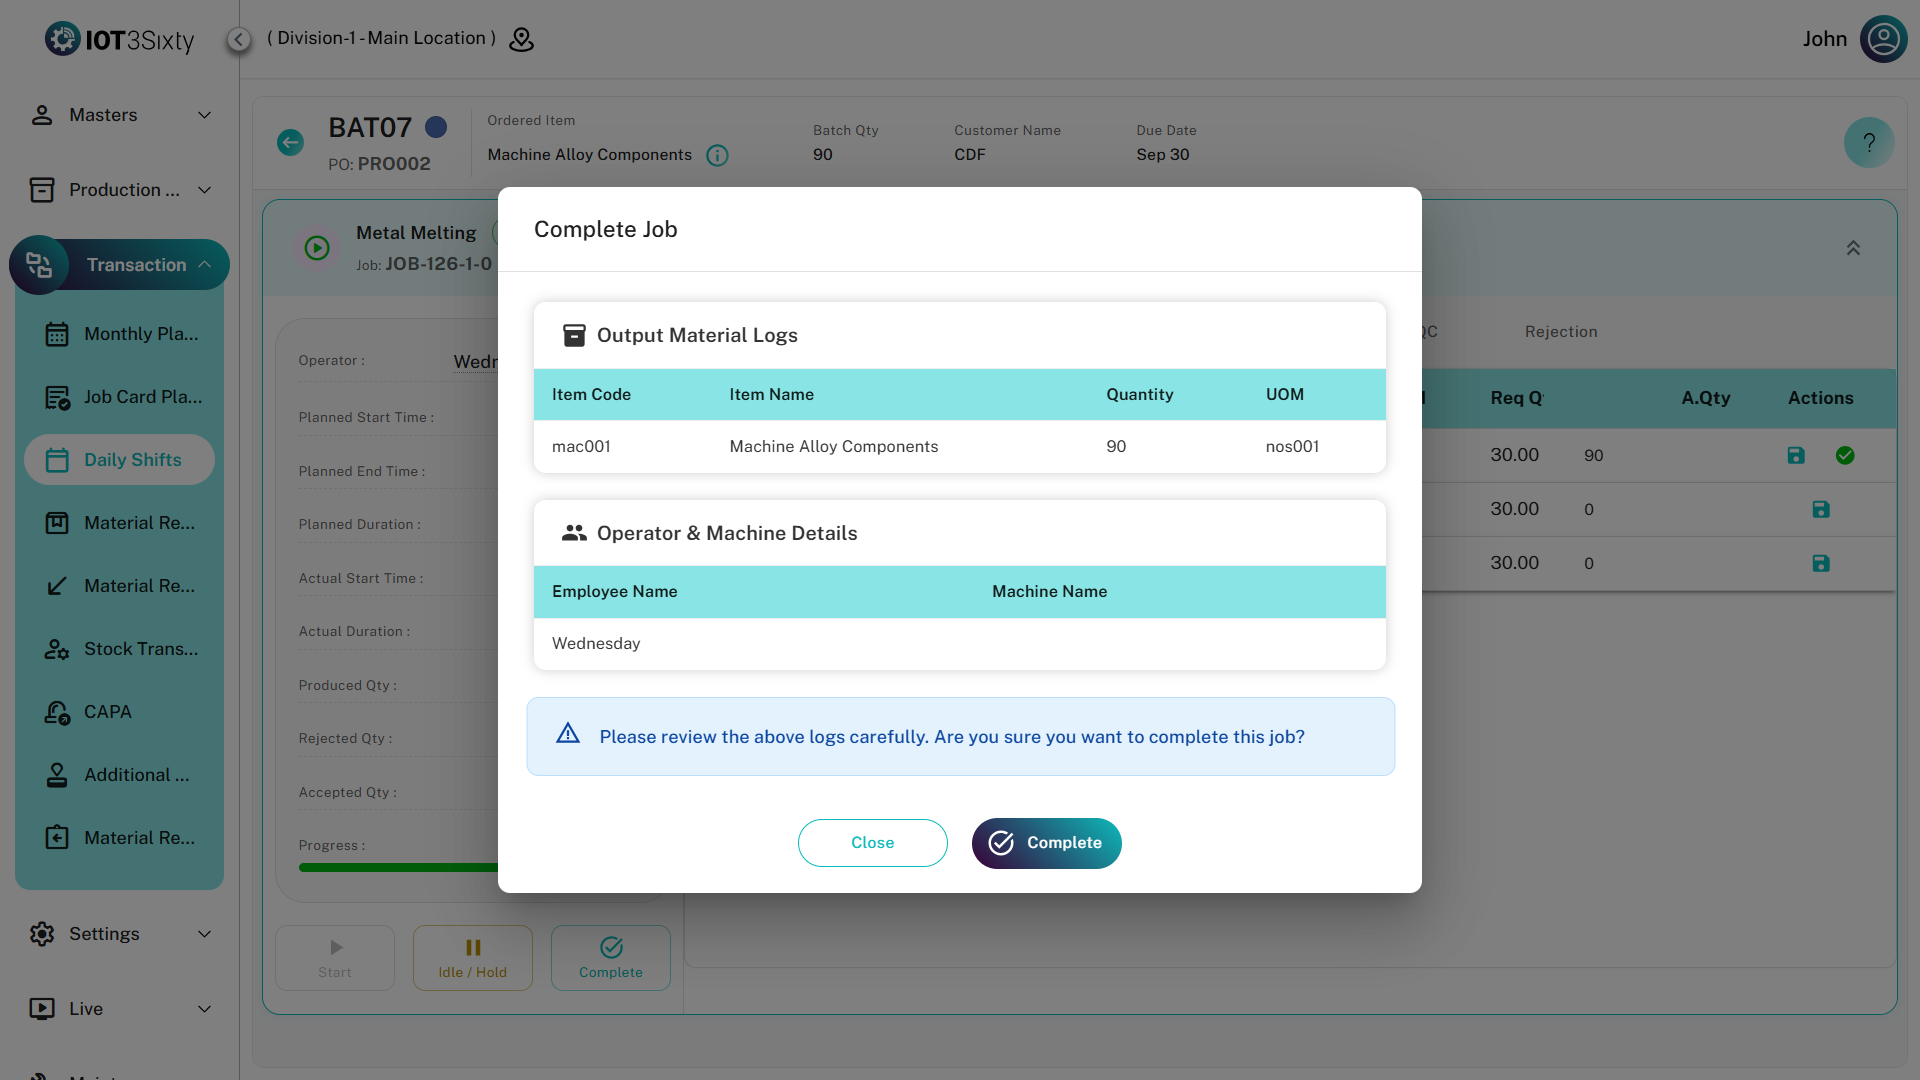The height and width of the screenshot is (1080, 1920).
Task: Click the green check in first row
Action: point(1845,456)
